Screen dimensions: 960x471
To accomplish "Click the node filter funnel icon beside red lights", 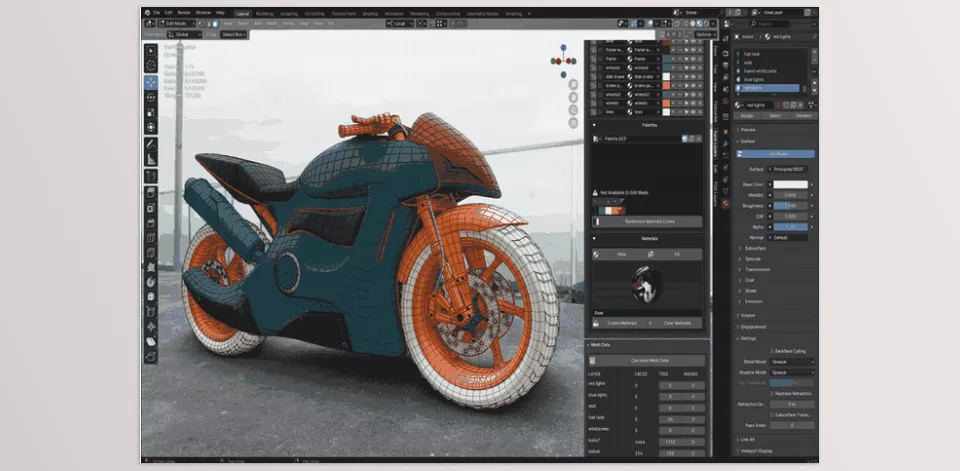I will pyautogui.click(x=810, y=105).
